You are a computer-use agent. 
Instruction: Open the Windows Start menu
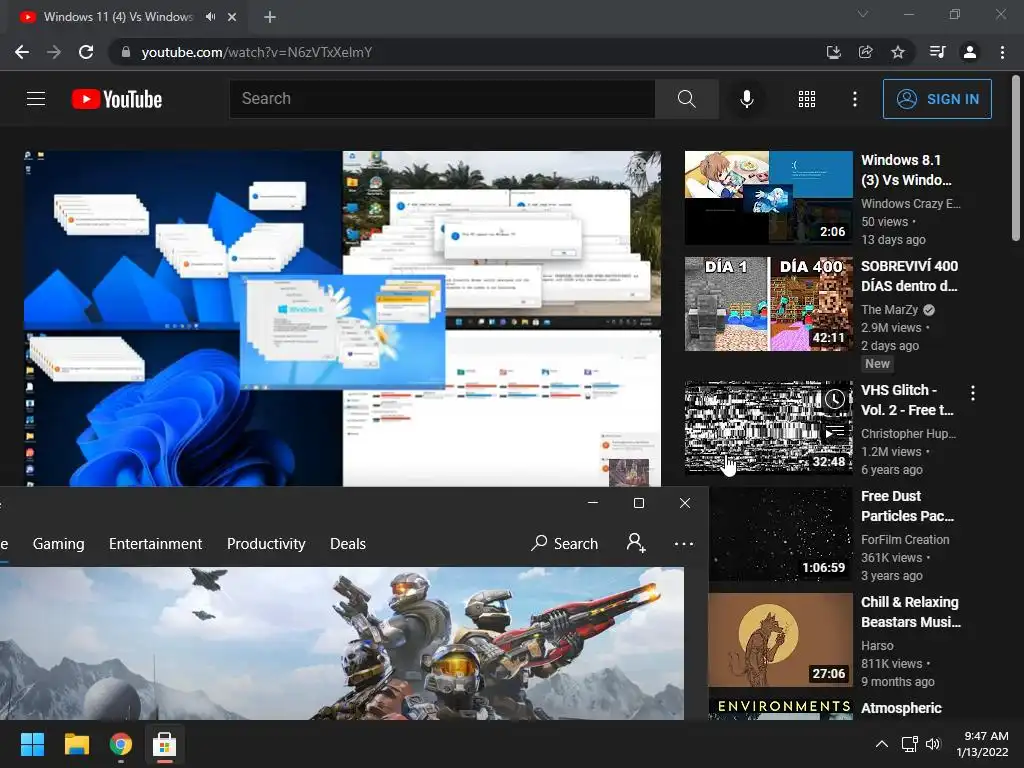pos(32,744)
